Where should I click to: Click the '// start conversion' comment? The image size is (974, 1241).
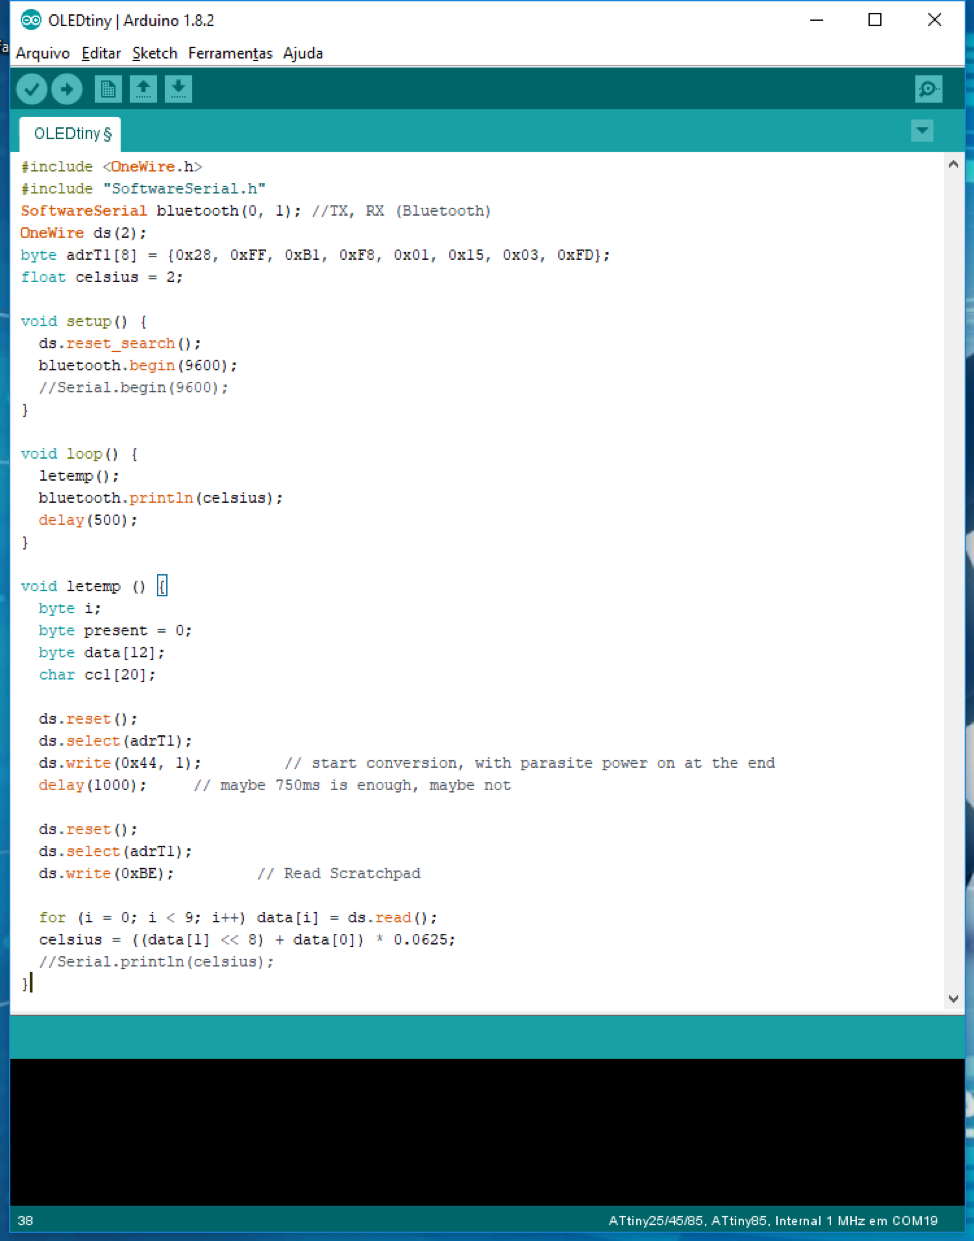(530, 763)
